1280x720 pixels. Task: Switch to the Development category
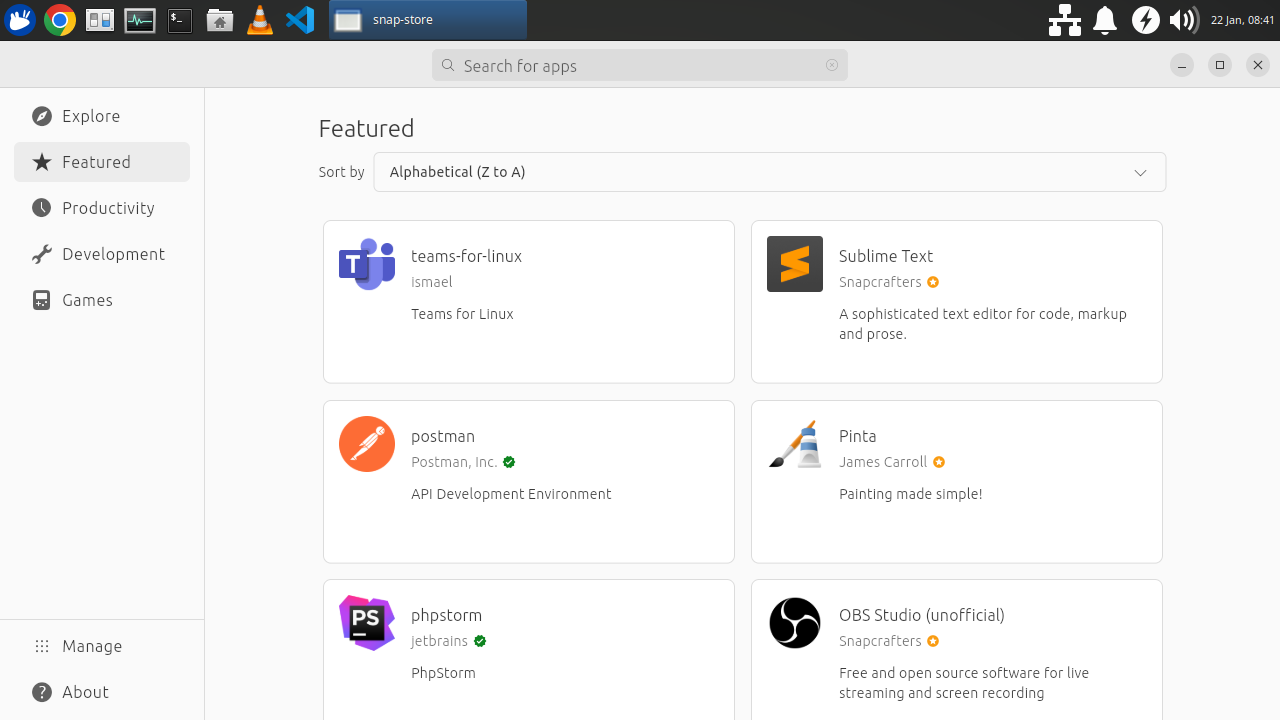click(102, 254)
